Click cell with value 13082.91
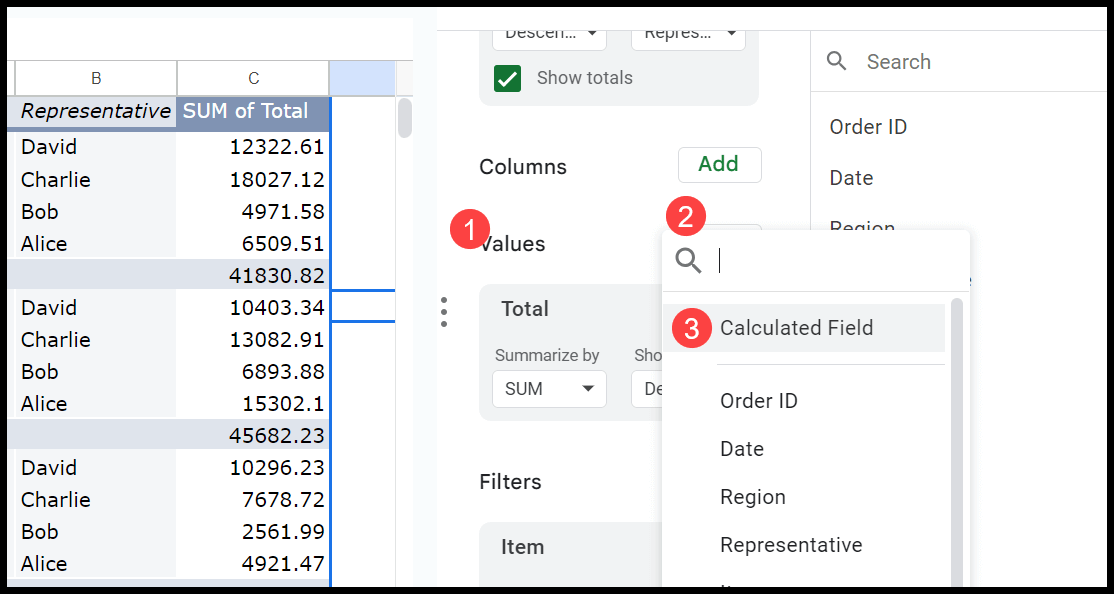This screenshot has width=1114, height=594. [x=254, y=340]
